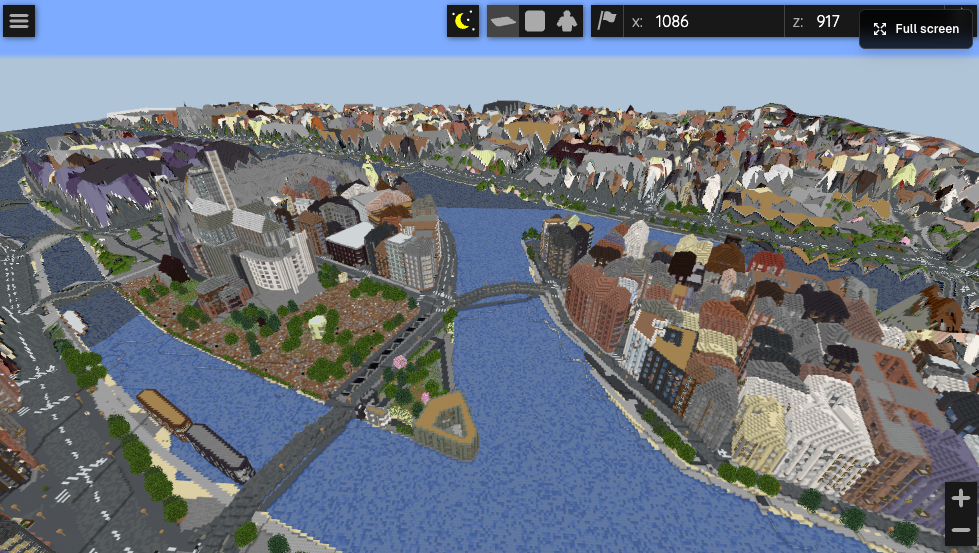Zoom out with the minus button
Screen dimensions: 979x553
[x=961, y=530]
